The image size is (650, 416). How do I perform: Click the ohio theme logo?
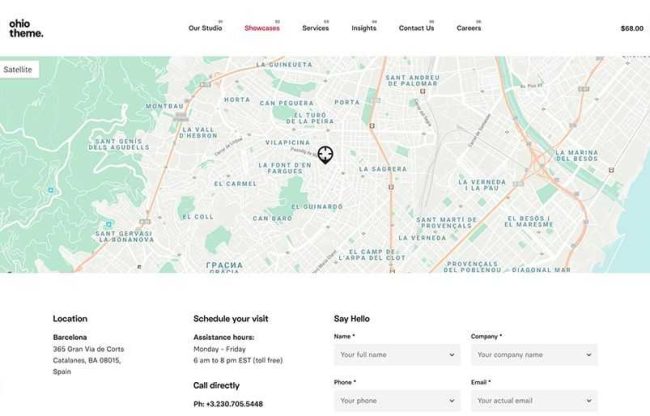click(x=26, y=28)
